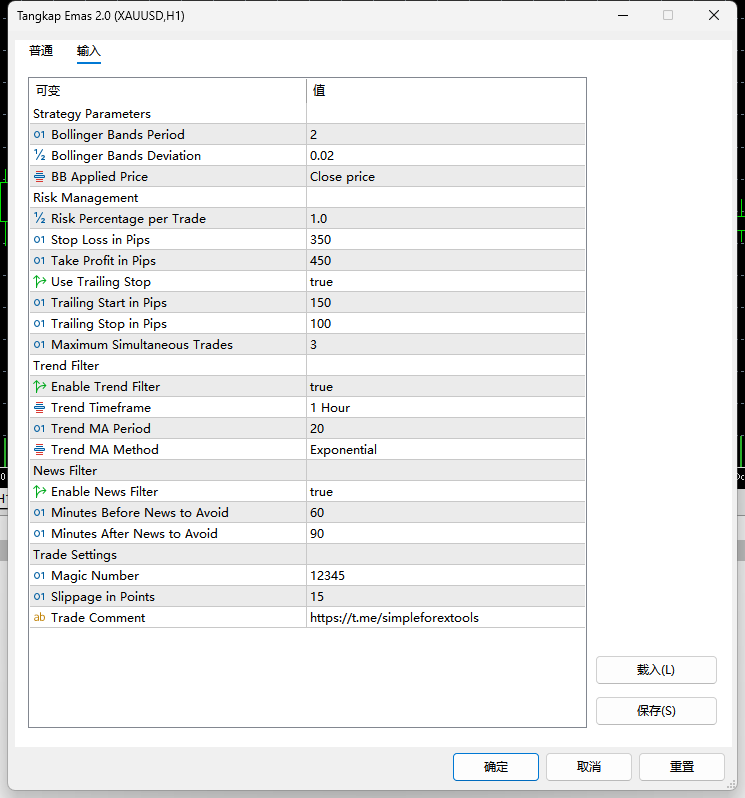Click the boolean arrow icon beside Enable News Filter
Screen dimensions: 745x798
tap(39, 492)
